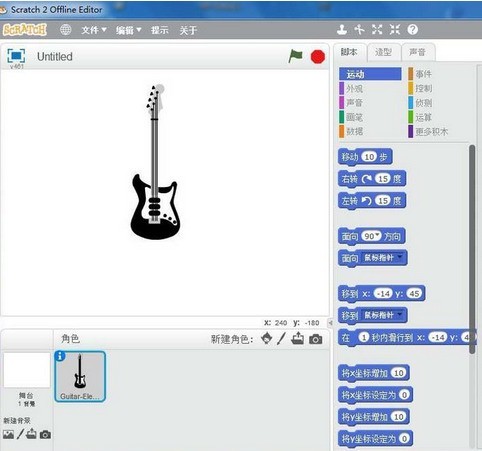Switch to the 造型 costumes tab
Image resolution: width=482 pixels, height=451 pixels.
pyautogui.click(x=383, y=52)
